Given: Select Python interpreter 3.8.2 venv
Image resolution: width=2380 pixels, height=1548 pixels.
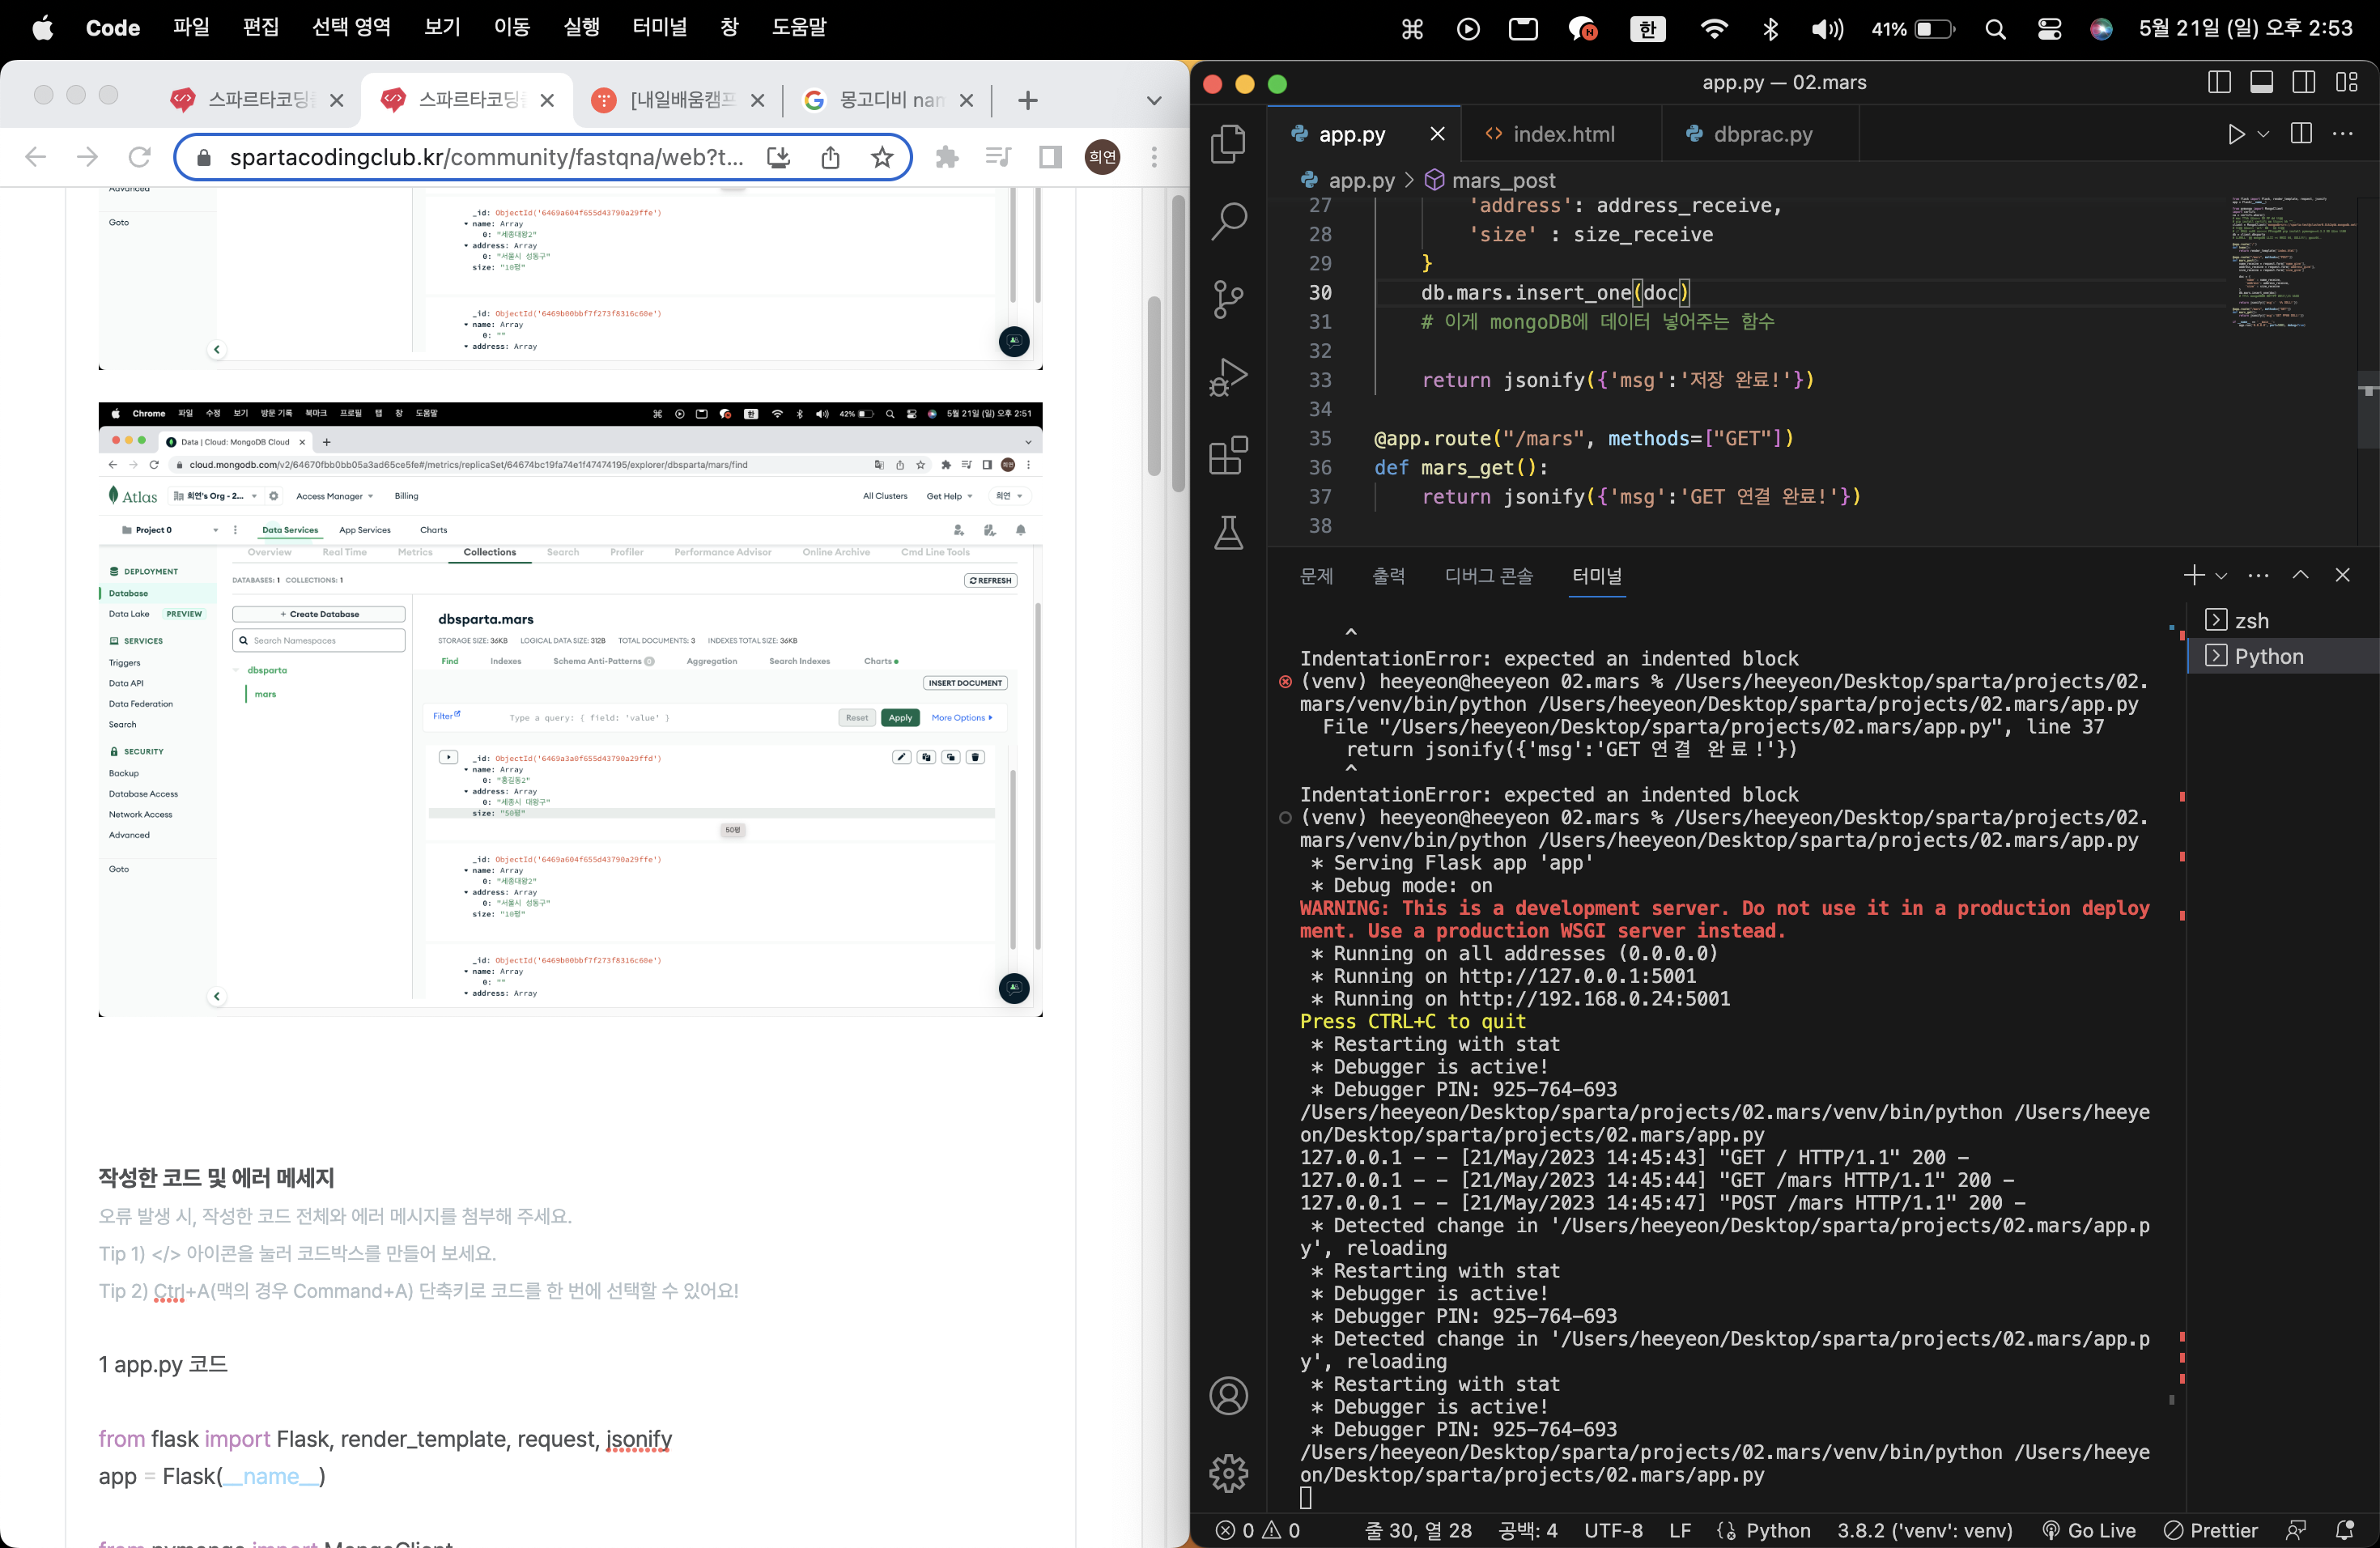Looking at the screenshot, I should click(x=1924, y=1530).
